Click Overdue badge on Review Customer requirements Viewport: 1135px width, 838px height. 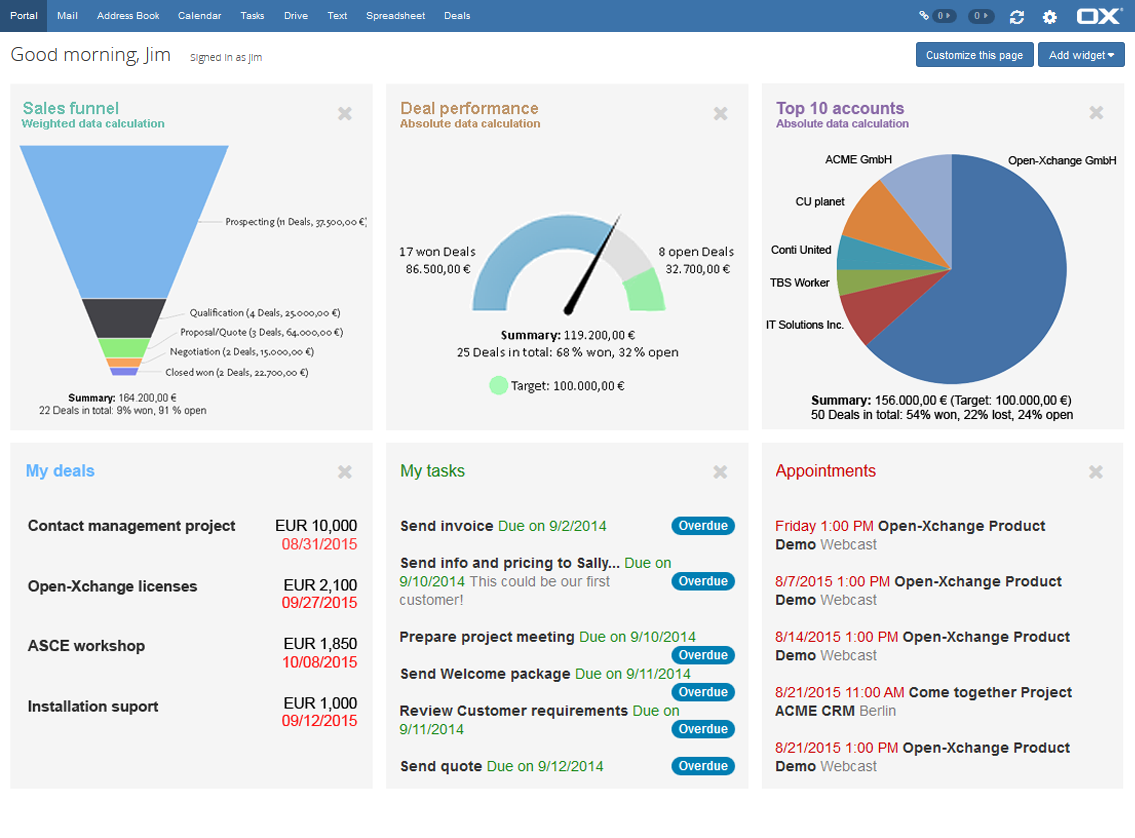pos(703,729)
